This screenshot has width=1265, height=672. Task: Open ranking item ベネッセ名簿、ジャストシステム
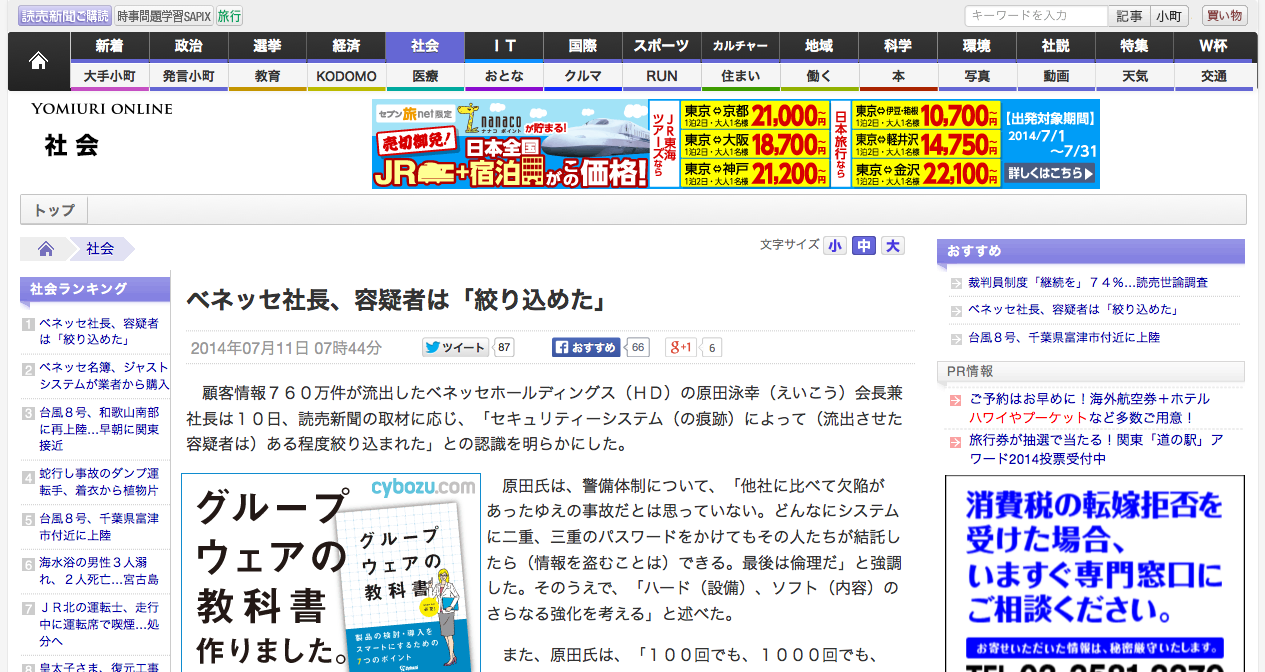(x=104, y=376)
